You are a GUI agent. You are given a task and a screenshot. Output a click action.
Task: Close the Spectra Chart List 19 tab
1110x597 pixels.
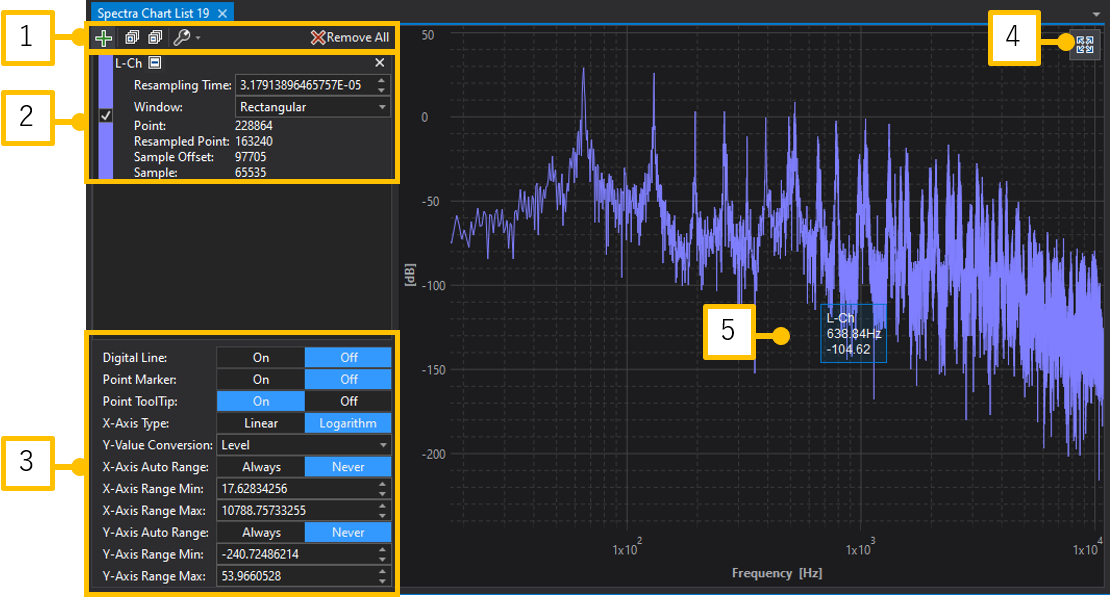(x=223, y=13)
